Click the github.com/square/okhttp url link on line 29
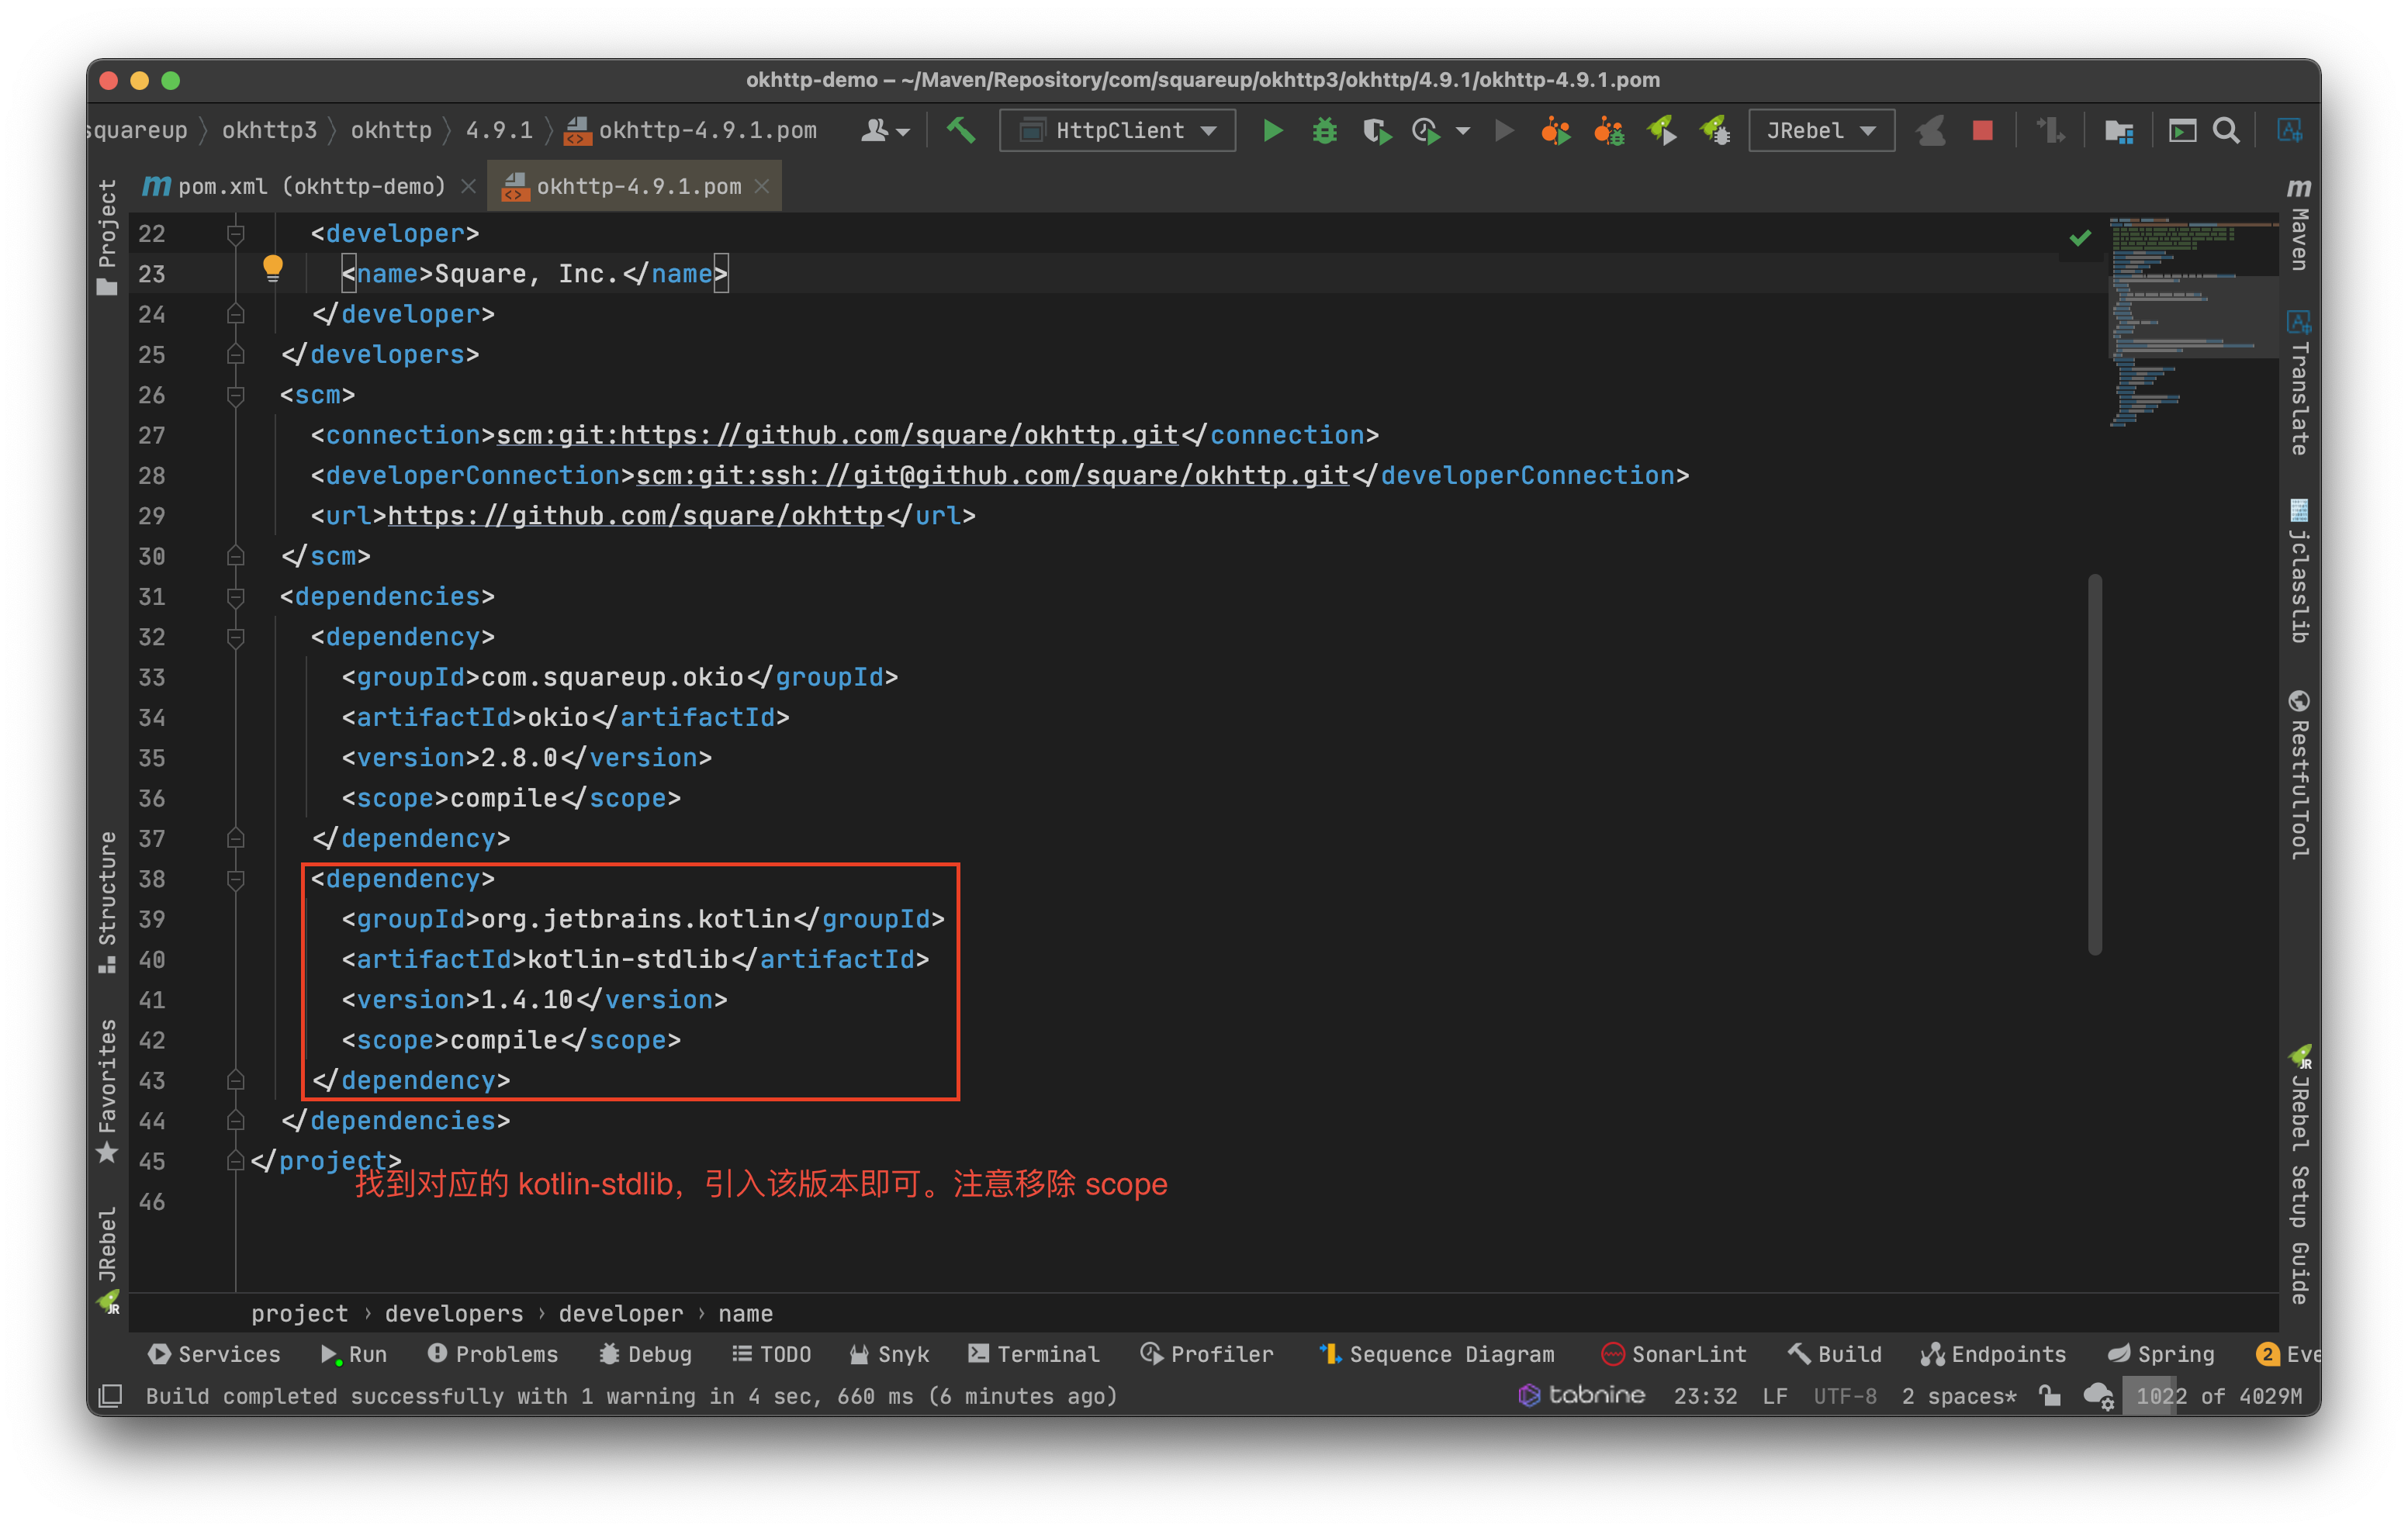The image size is (2408, 1531). click(x=635, y=516)
